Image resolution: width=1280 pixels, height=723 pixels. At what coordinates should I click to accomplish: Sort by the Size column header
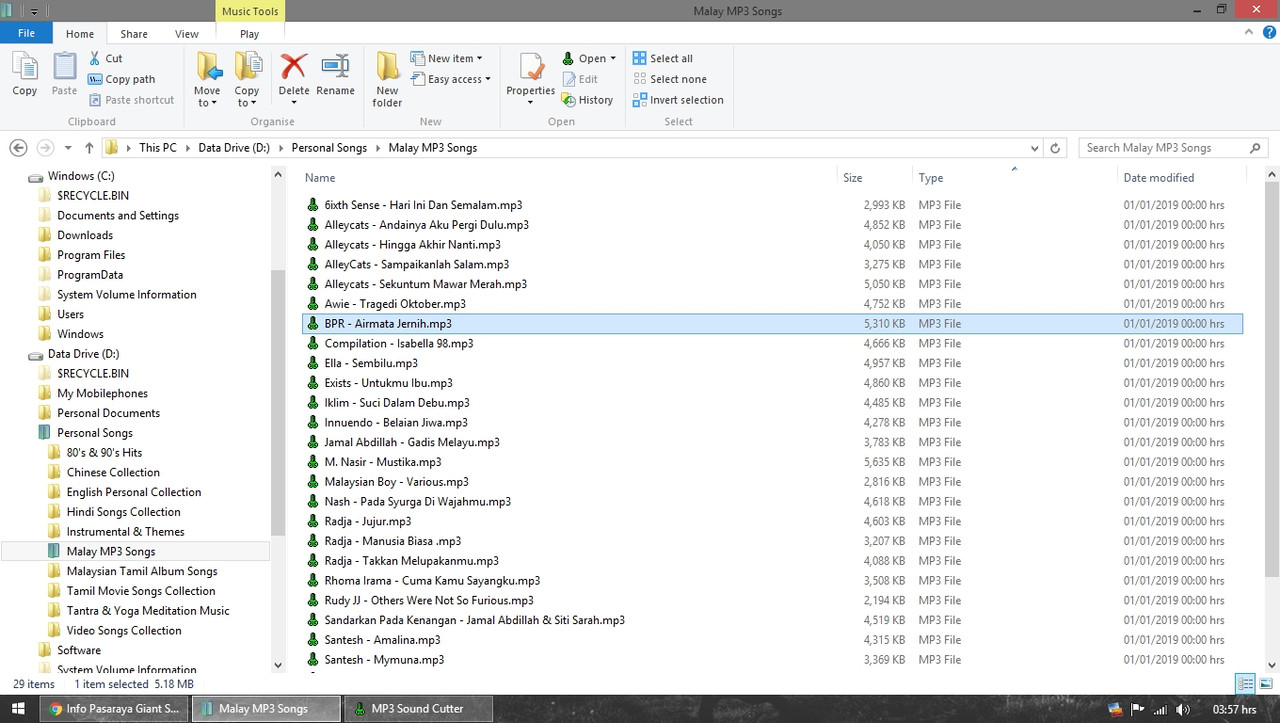(x=853, y=178)
